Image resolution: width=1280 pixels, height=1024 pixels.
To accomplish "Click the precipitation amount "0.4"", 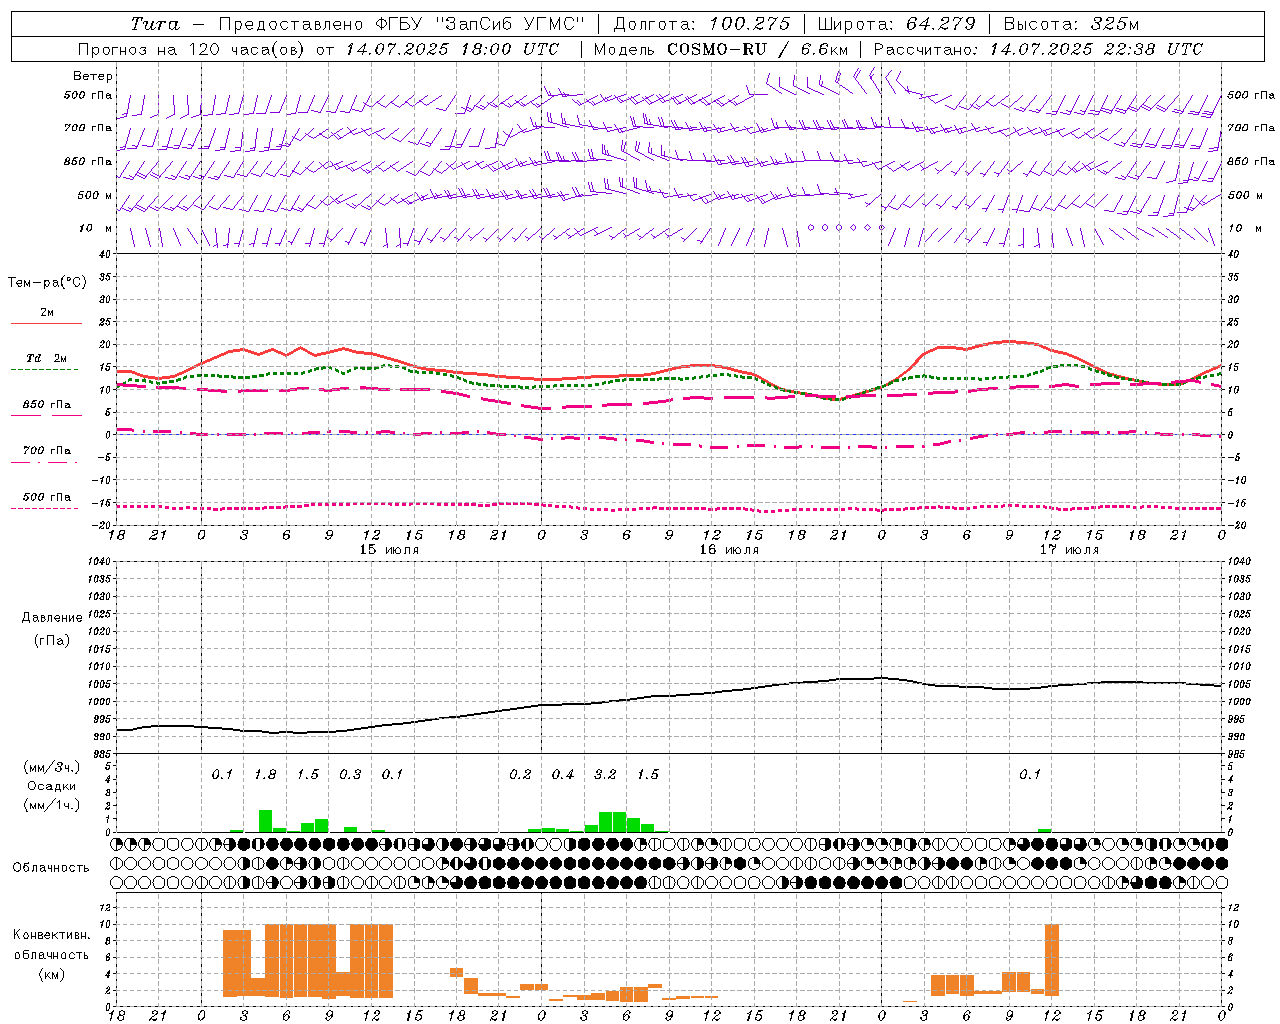I will point(563,775).
